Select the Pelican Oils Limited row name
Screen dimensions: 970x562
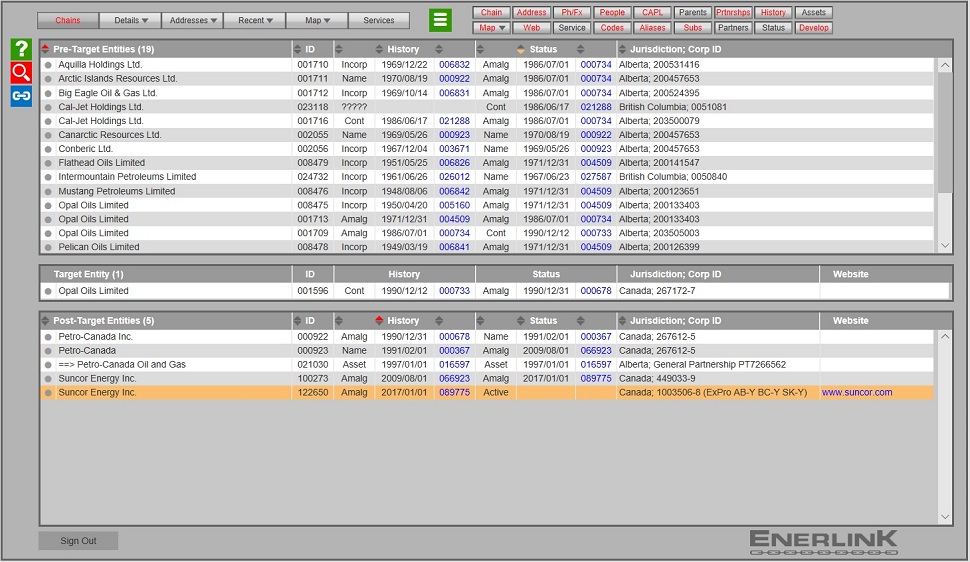tap(99, 247)
